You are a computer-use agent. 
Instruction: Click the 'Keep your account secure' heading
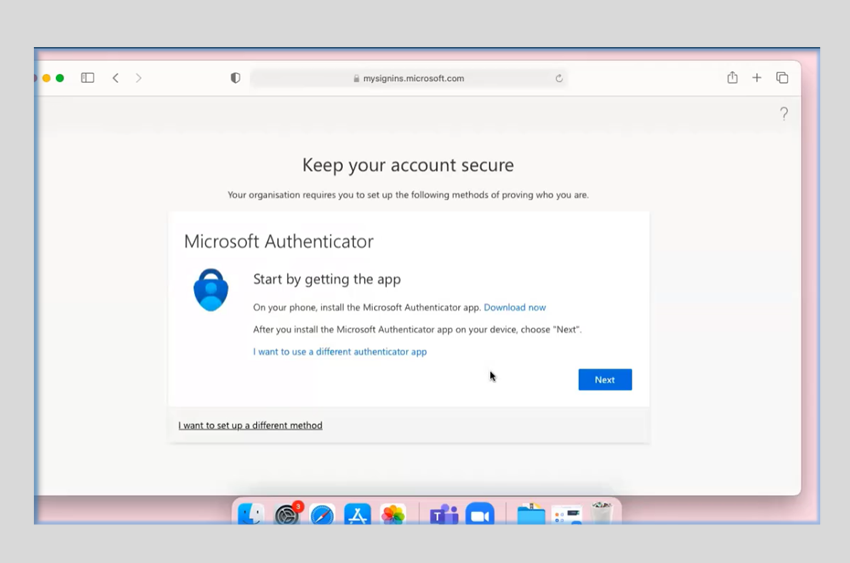408,165
